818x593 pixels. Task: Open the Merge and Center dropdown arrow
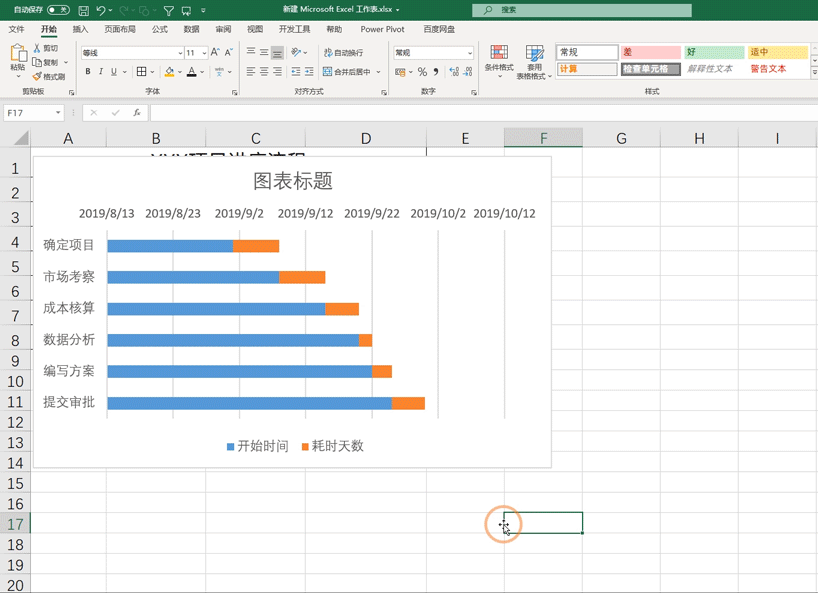[378, 72]
